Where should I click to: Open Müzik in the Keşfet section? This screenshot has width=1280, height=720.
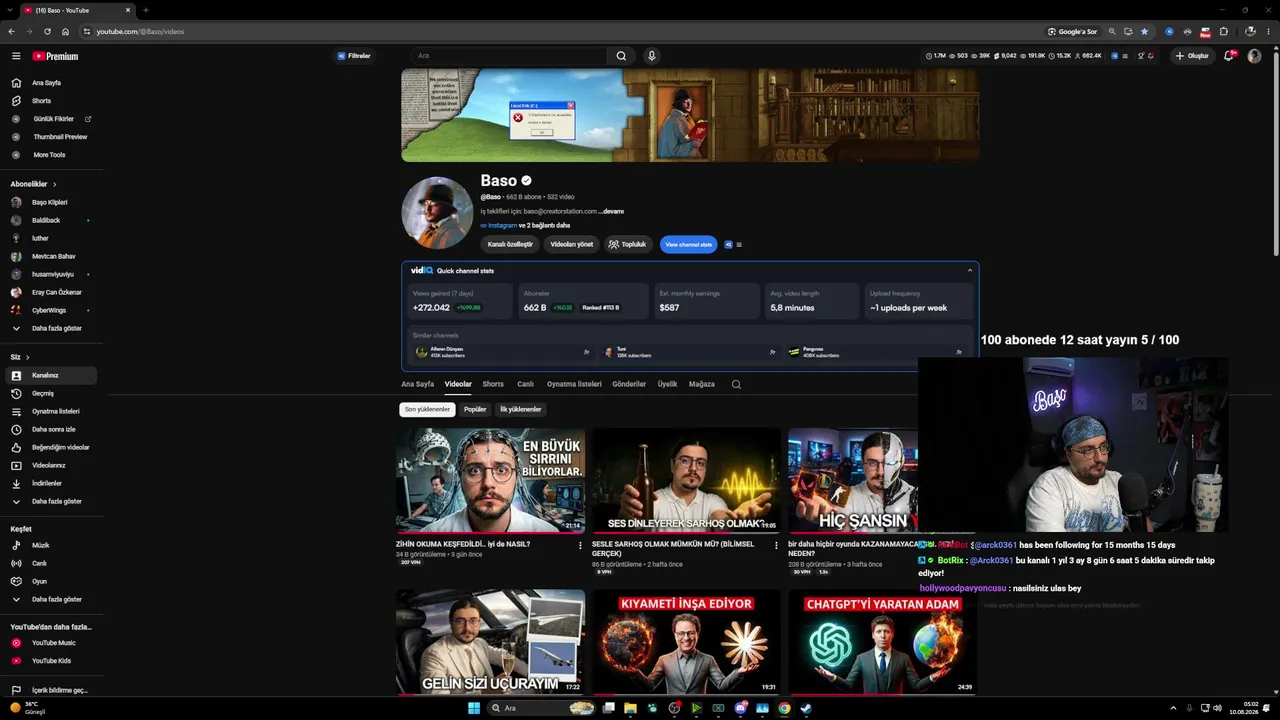[x=49, y=545]
